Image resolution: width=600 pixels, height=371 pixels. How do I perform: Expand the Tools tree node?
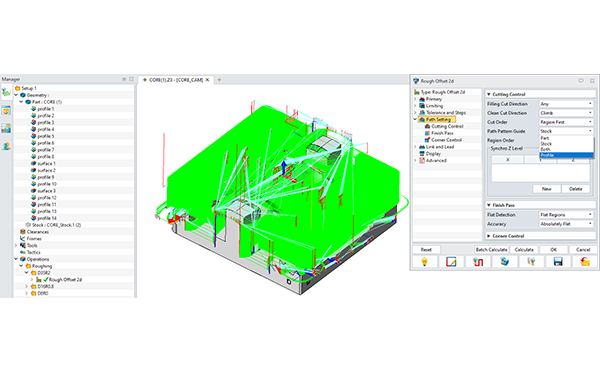16,246
